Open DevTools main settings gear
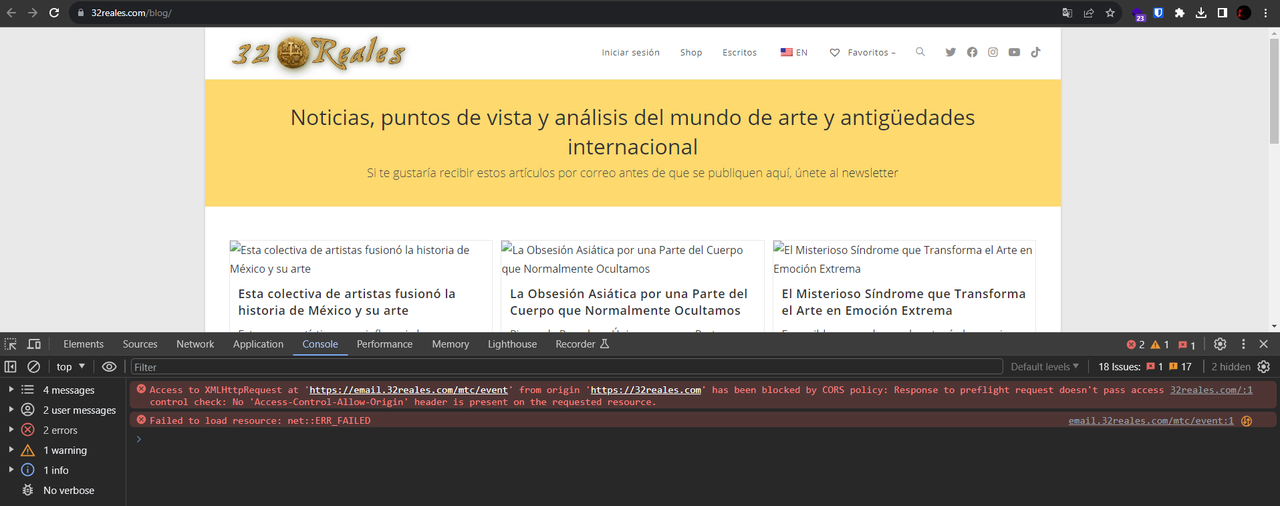1280x506 pixels. (x=1220, y=344)
